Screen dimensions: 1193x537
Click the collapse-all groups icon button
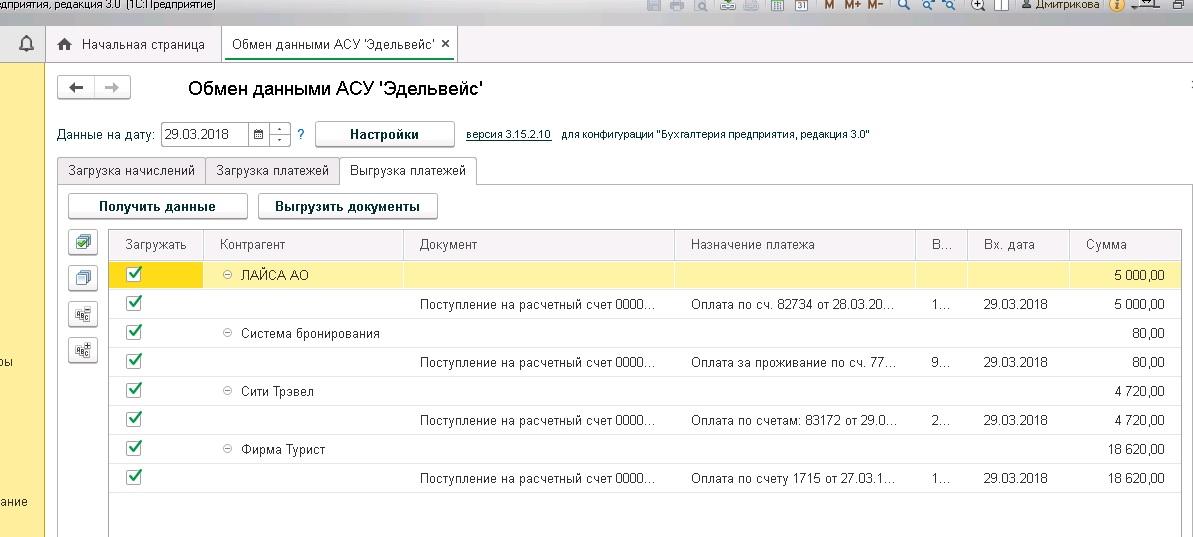(82, 314)
